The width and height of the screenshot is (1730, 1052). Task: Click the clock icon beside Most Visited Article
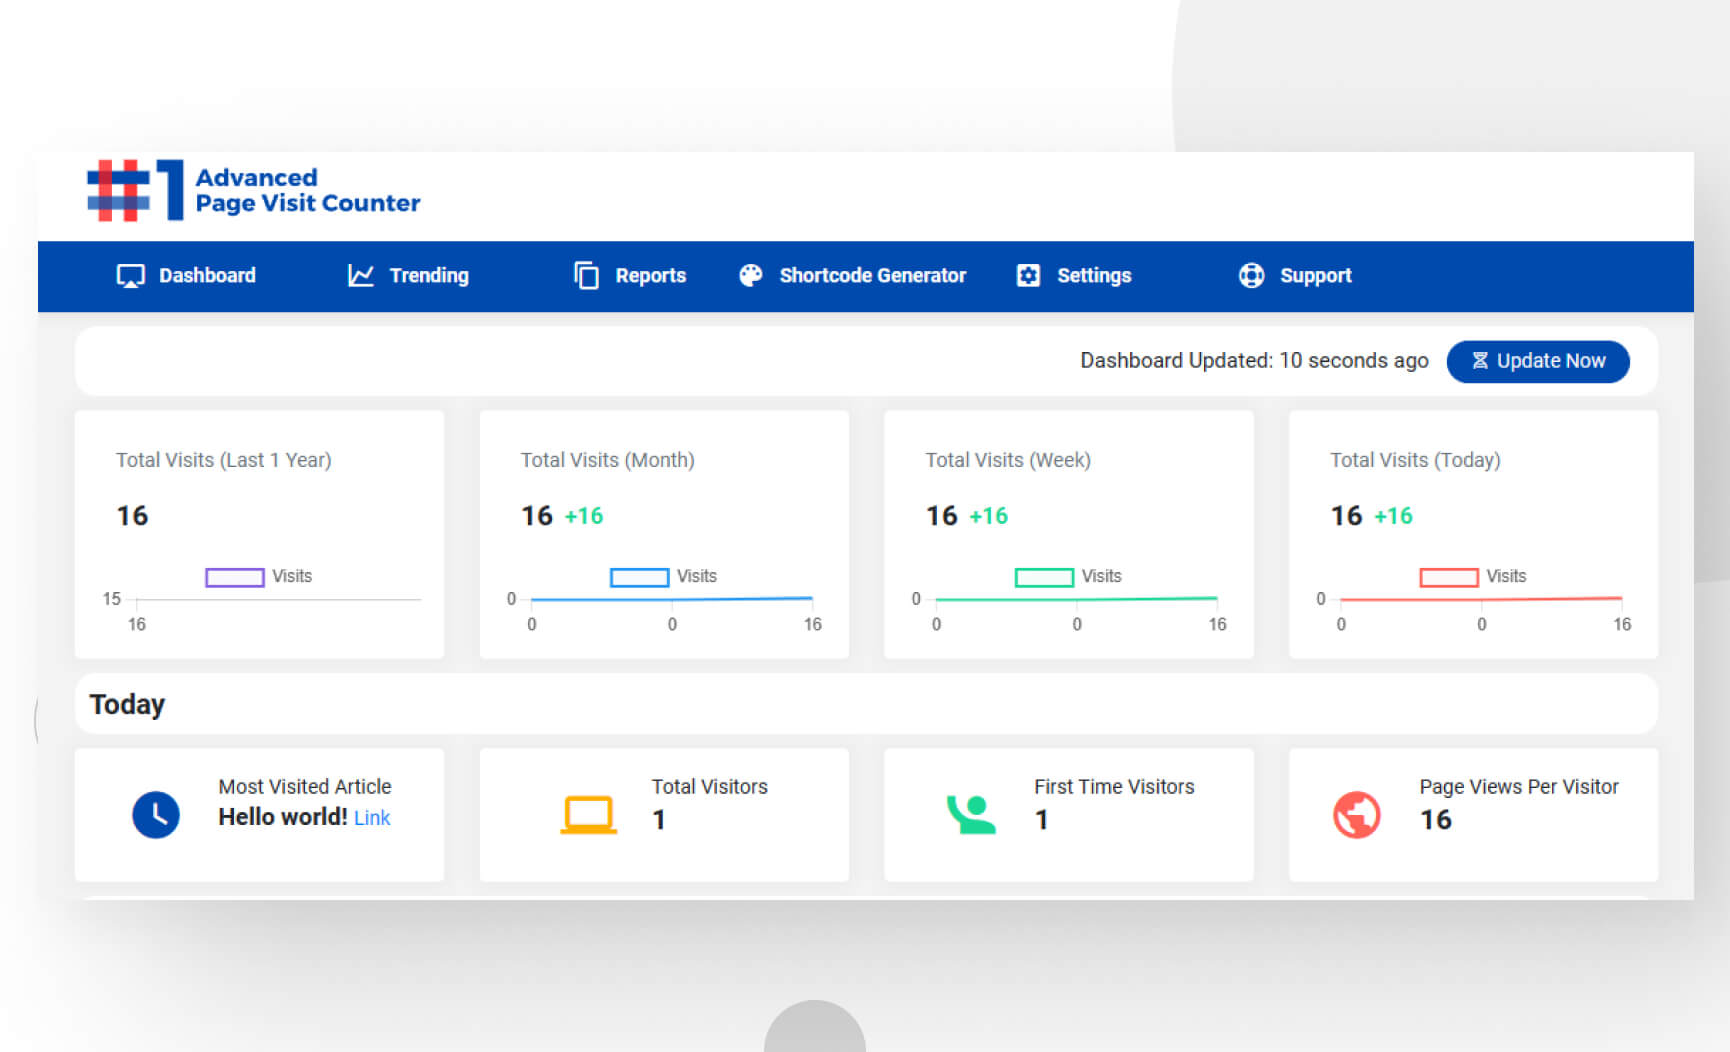156,815
